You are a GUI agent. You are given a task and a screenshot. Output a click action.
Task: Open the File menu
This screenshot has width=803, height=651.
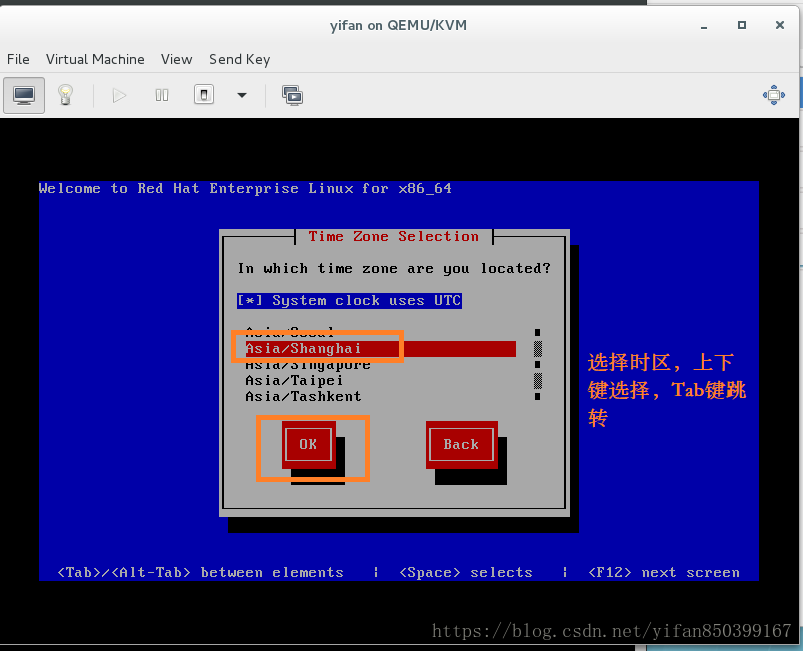point(18,59)
